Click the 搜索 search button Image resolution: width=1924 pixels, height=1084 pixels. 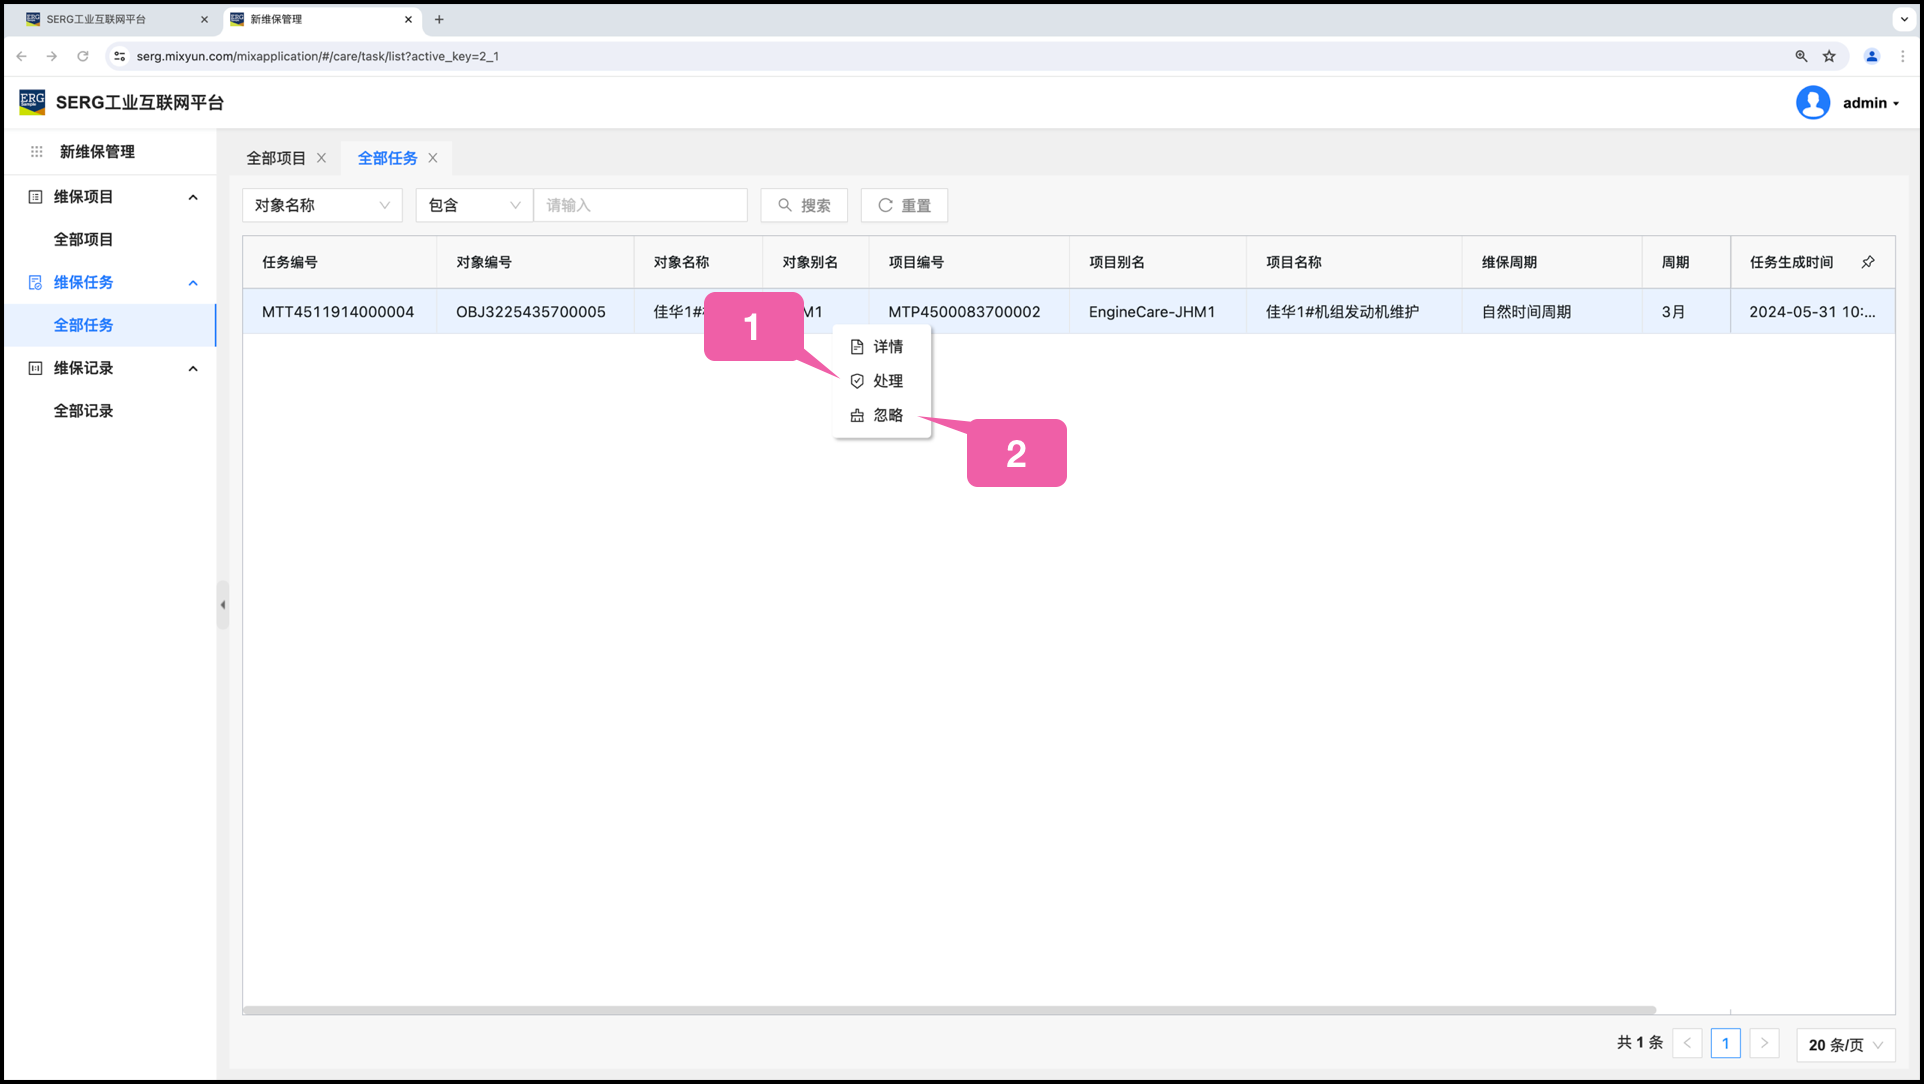coord(804,205)
